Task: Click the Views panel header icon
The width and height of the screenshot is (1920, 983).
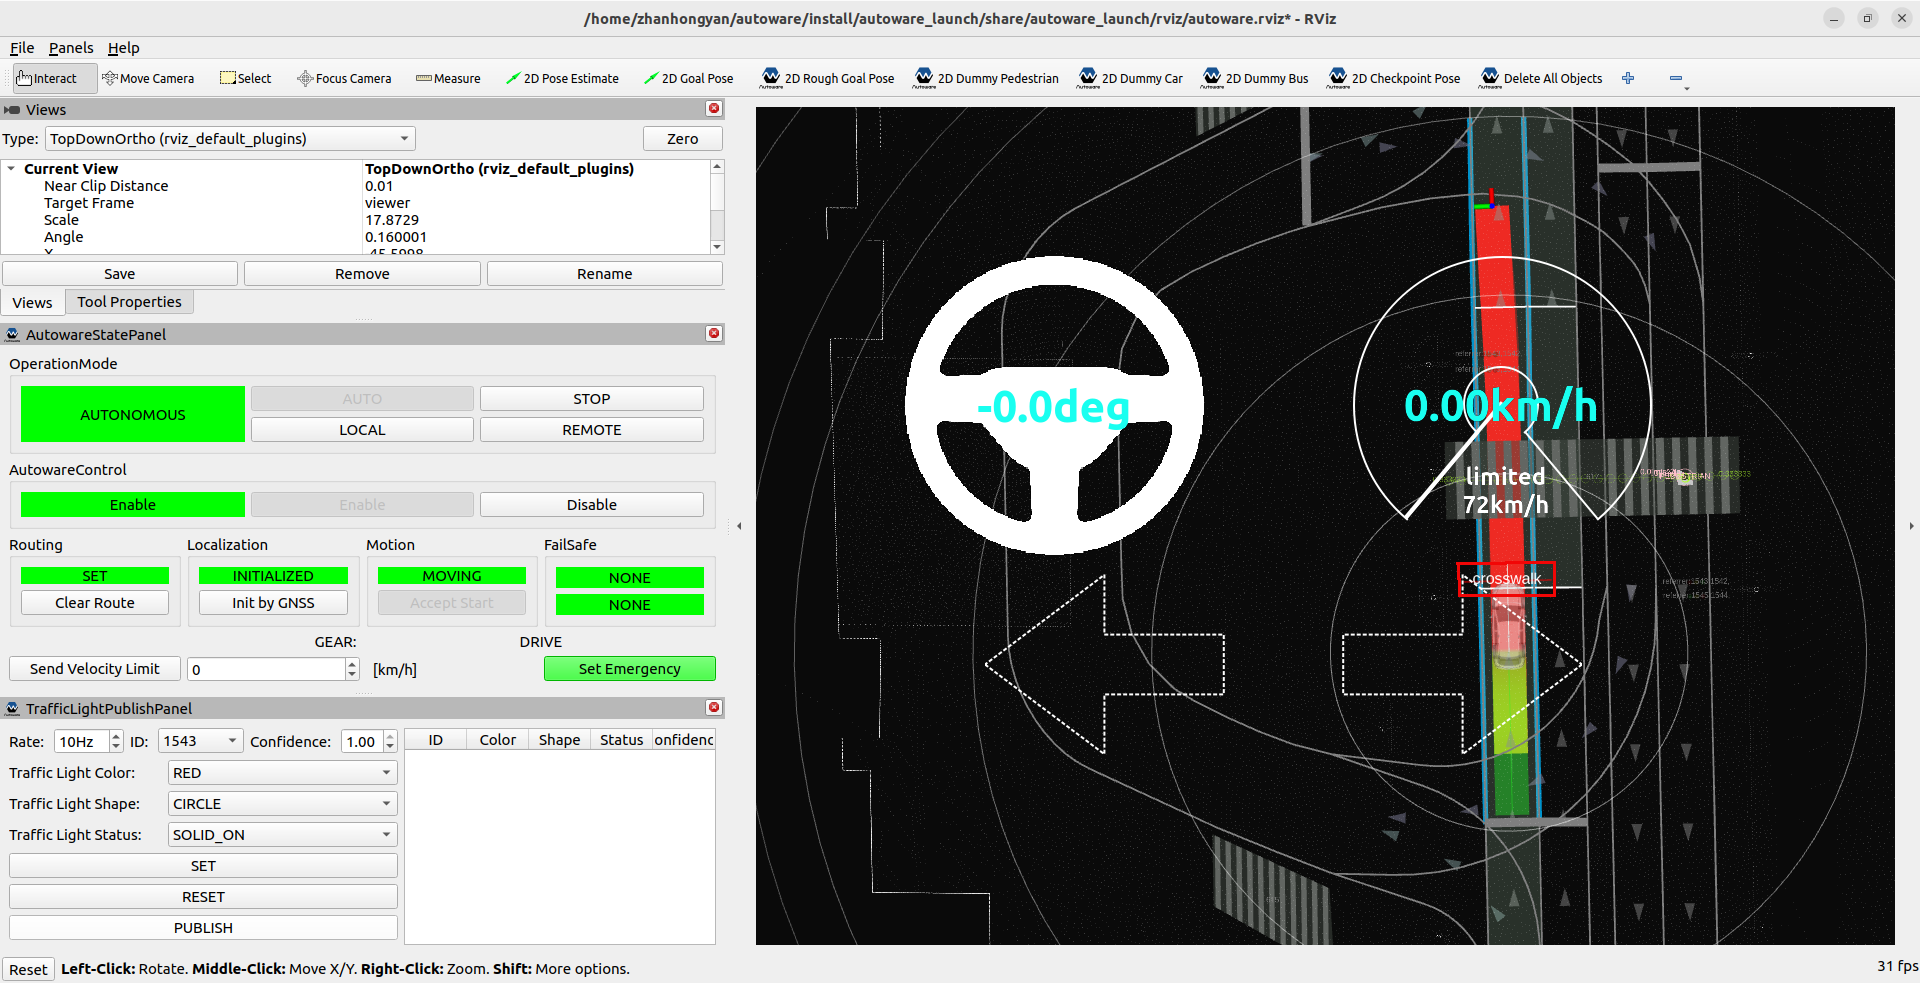Action: 12,110
